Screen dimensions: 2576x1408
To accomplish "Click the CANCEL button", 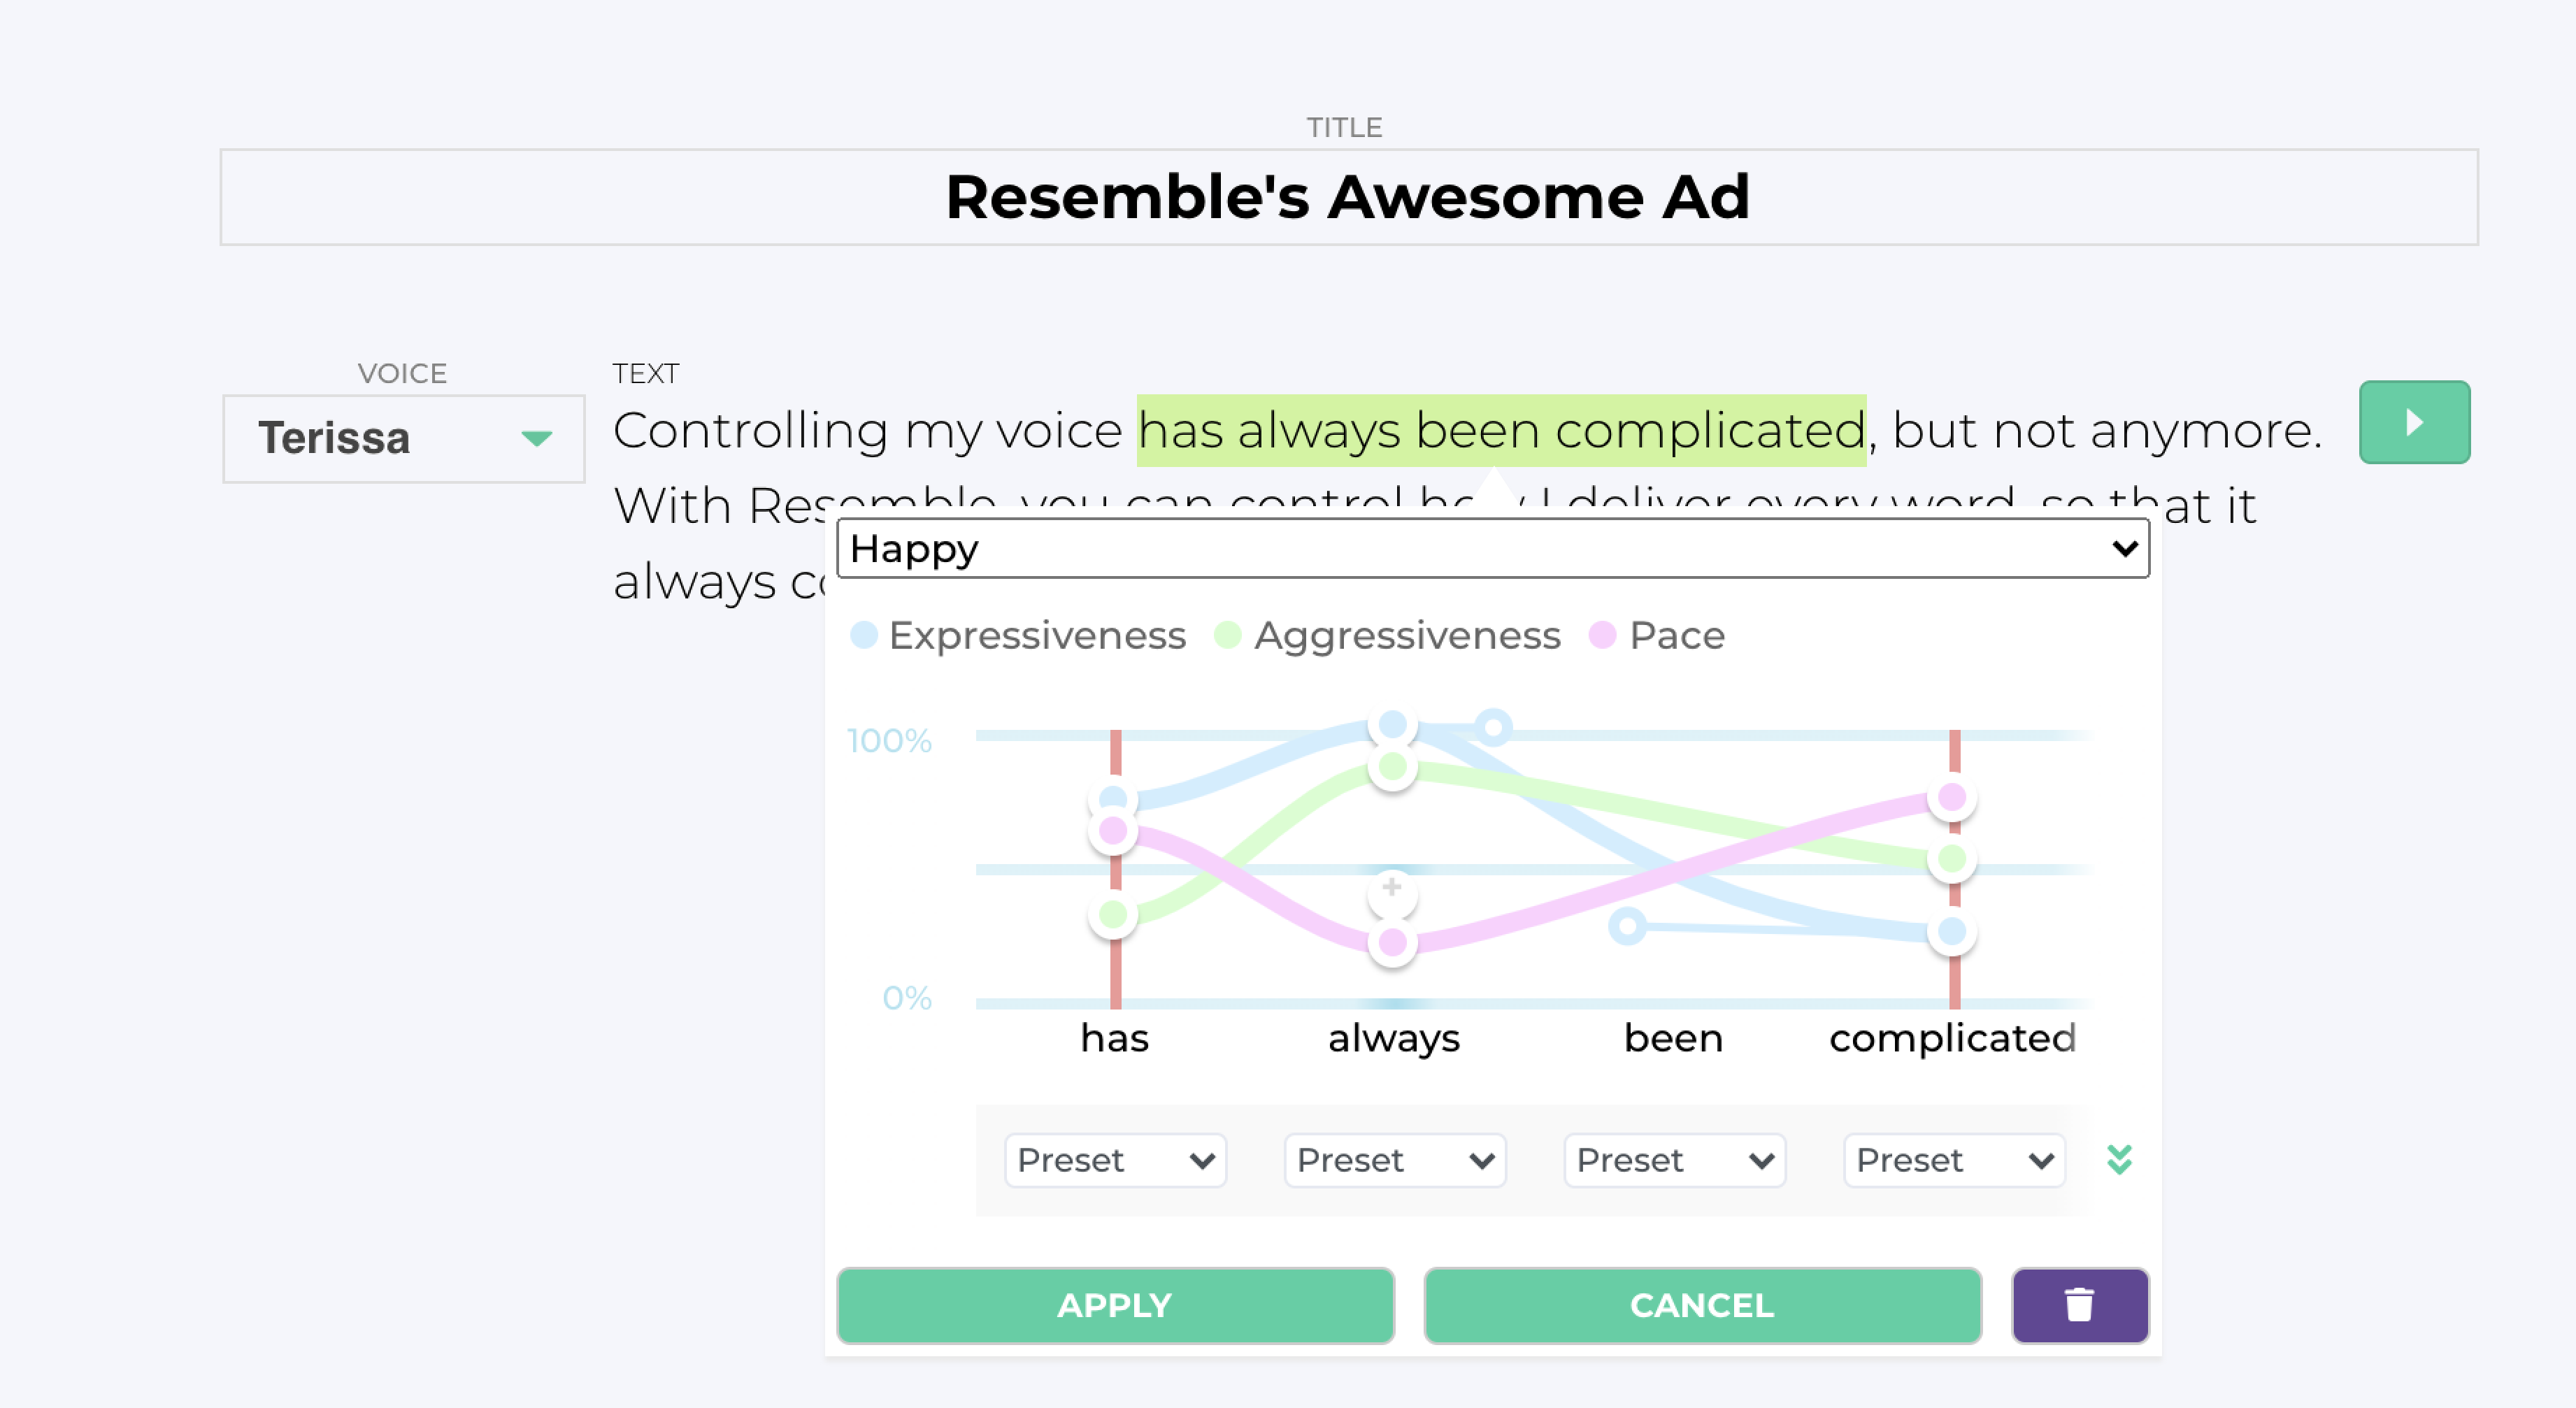I will pos(1702,1304).
